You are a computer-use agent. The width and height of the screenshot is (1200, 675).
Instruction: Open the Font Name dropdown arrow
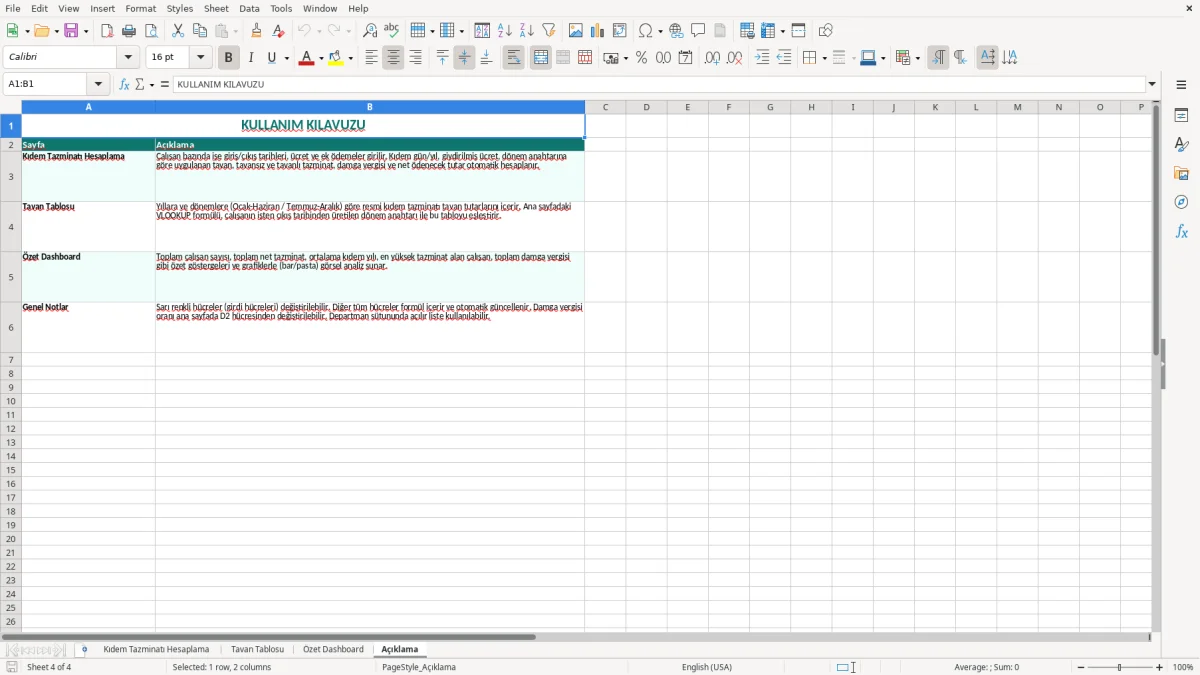(x=128, y=58)
